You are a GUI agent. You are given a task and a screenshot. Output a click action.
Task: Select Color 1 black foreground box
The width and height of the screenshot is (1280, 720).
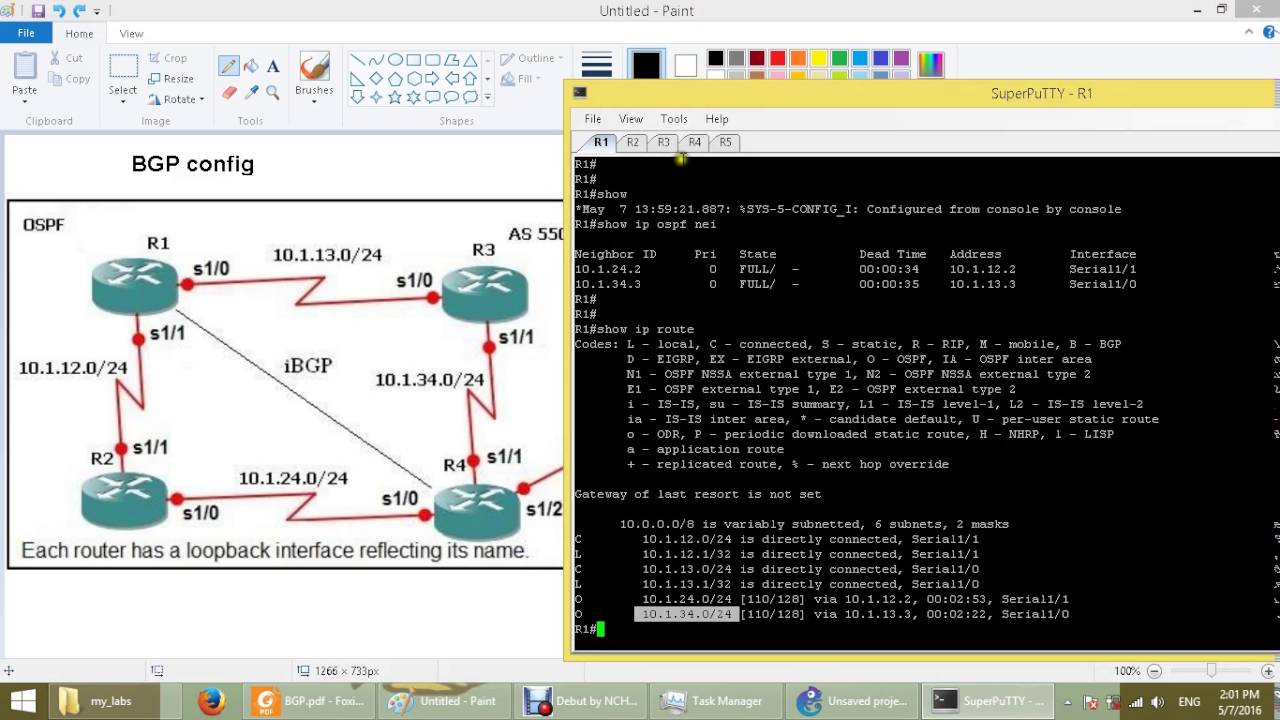click(x=646, y=66)
